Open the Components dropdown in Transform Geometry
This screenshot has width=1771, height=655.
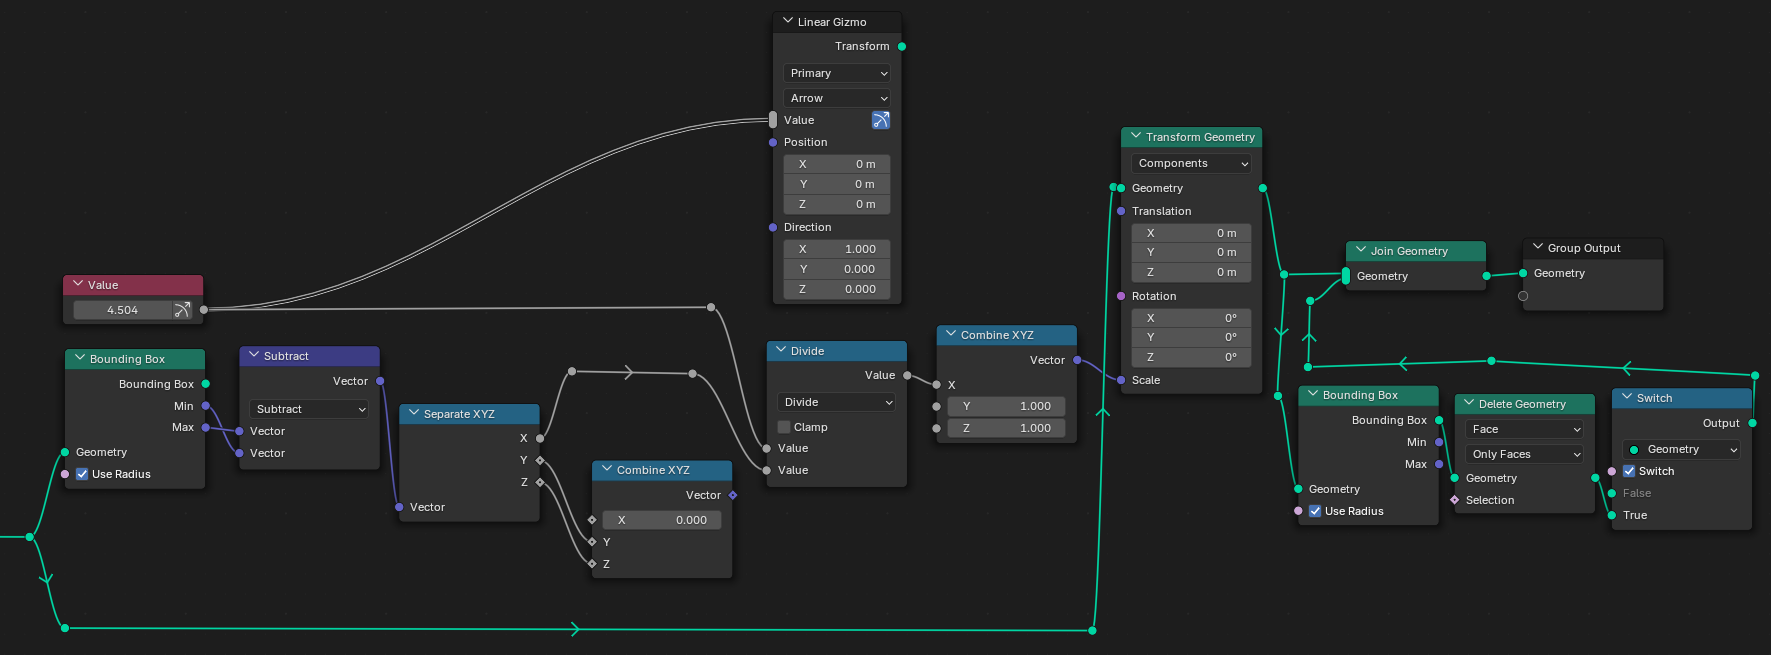pos(1191,163)
